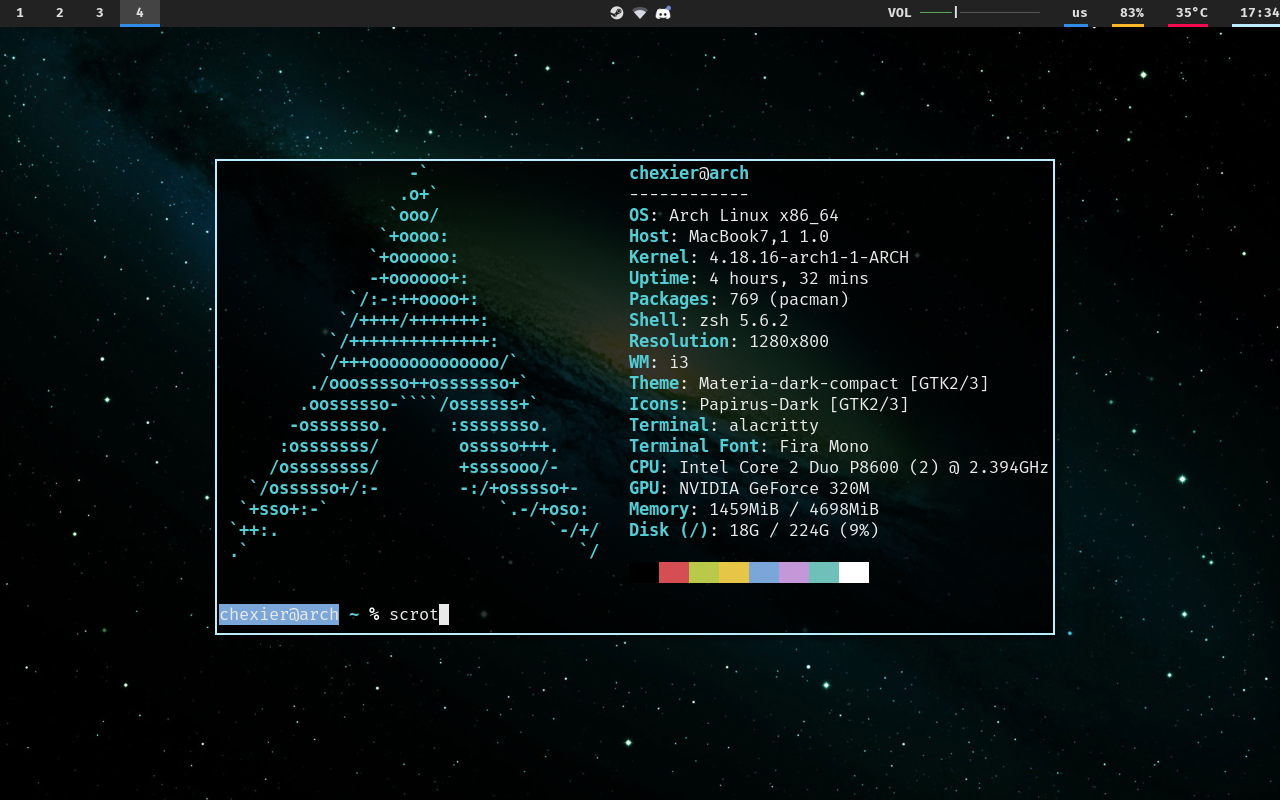
Task: Click the GPU: NVIDIA GeForce 320M line
Action: click(x=749, y=488)
